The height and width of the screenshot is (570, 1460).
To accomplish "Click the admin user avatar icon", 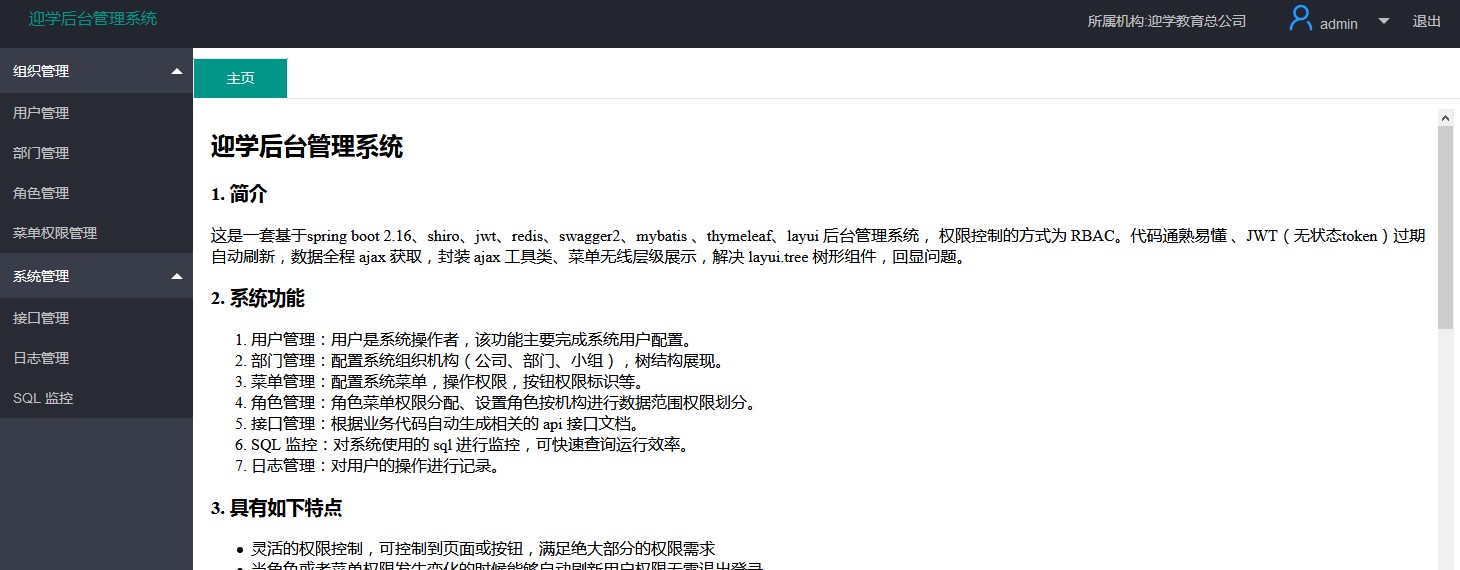I will click(x=1300, y=19).
